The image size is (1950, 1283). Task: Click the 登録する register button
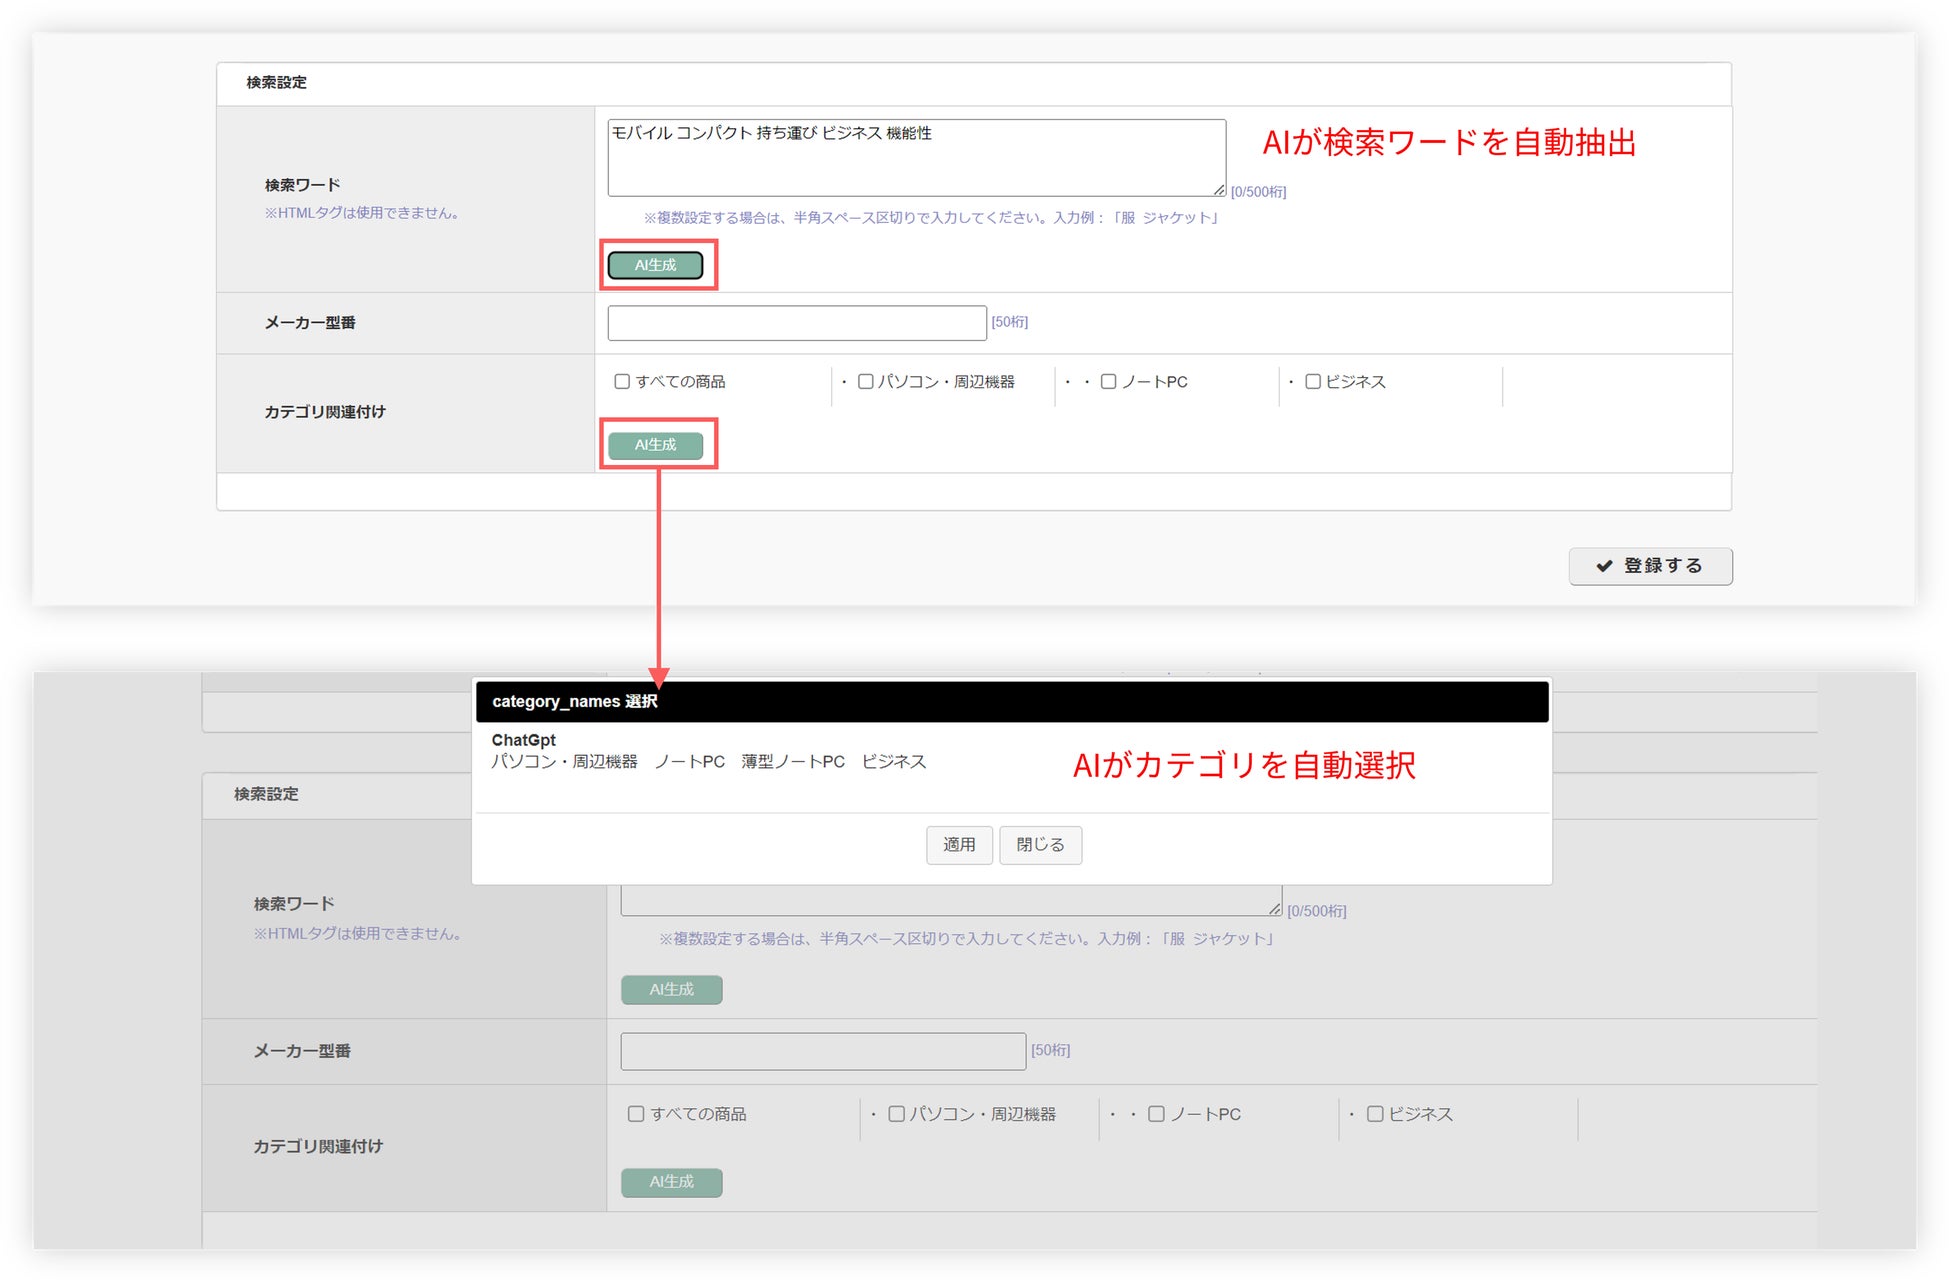coord(1650,566)
